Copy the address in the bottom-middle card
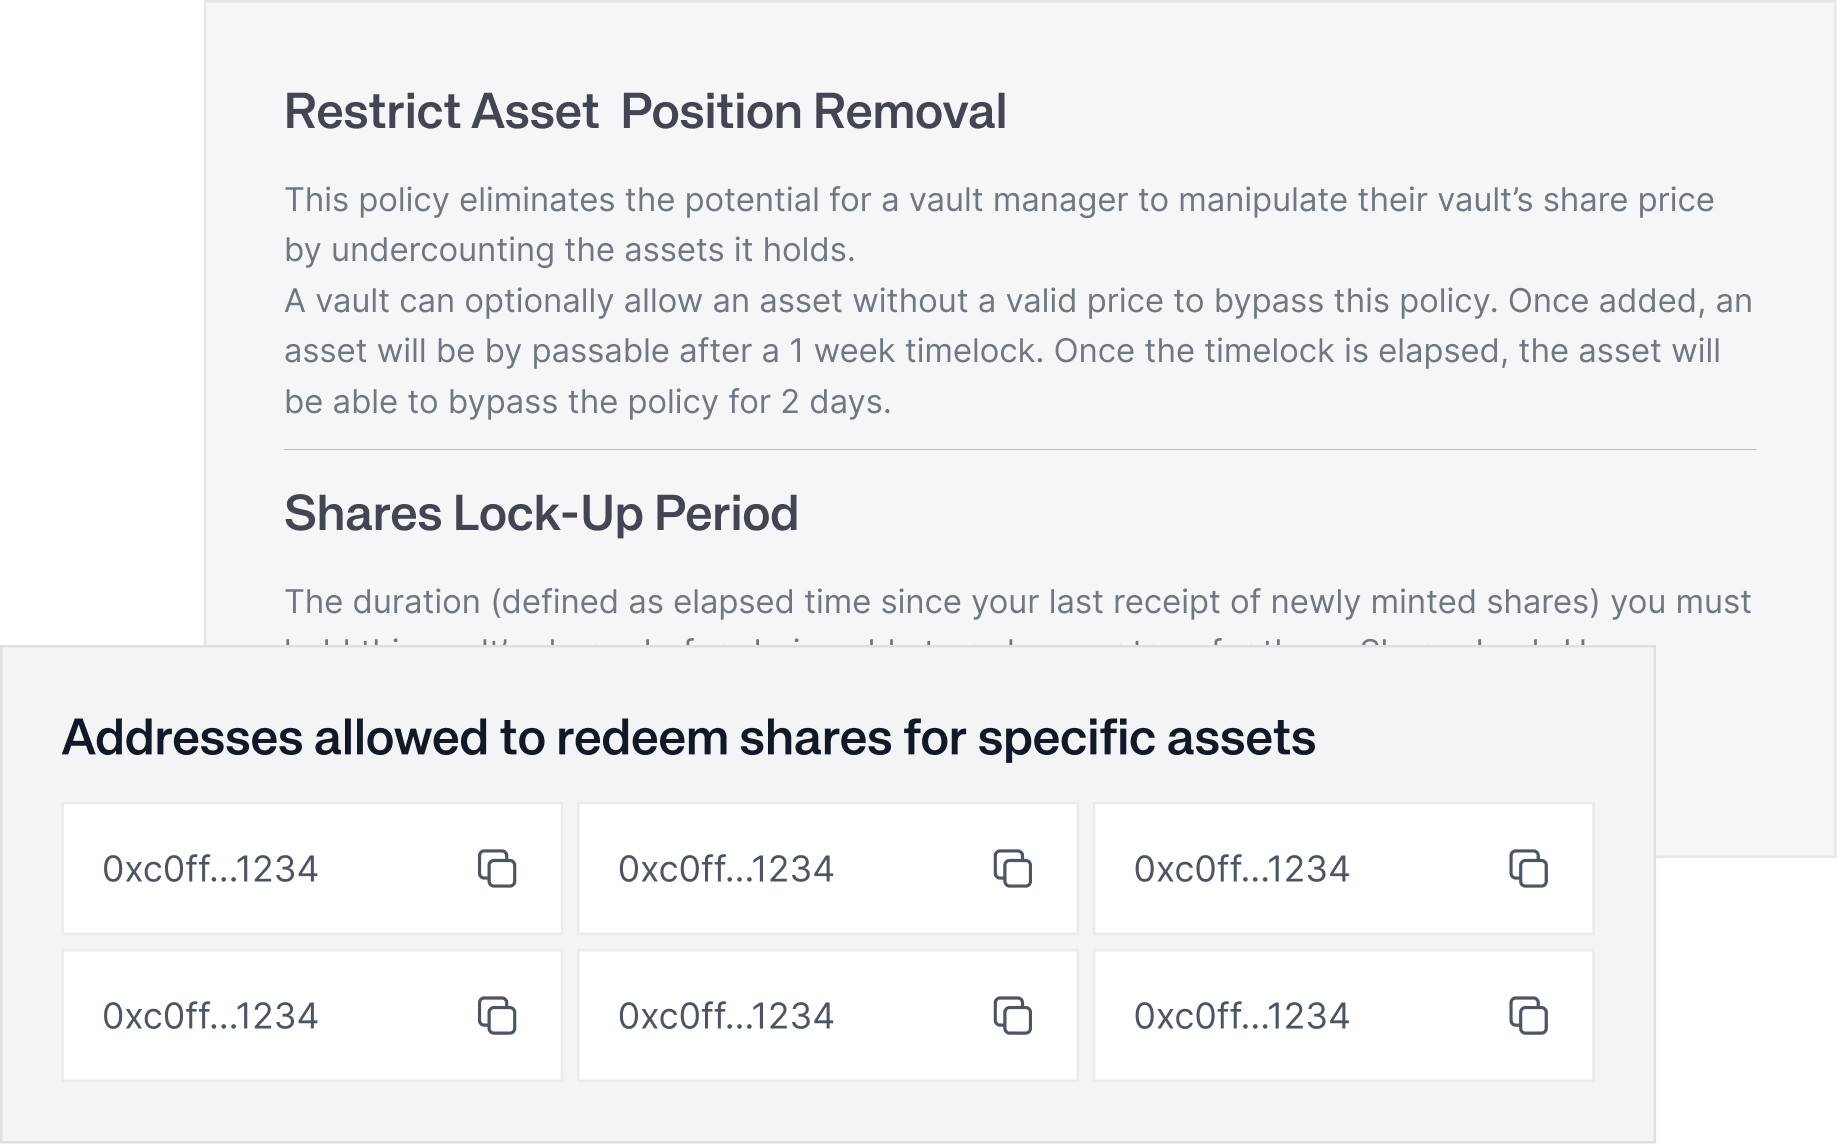 tap(1012, 1015)
